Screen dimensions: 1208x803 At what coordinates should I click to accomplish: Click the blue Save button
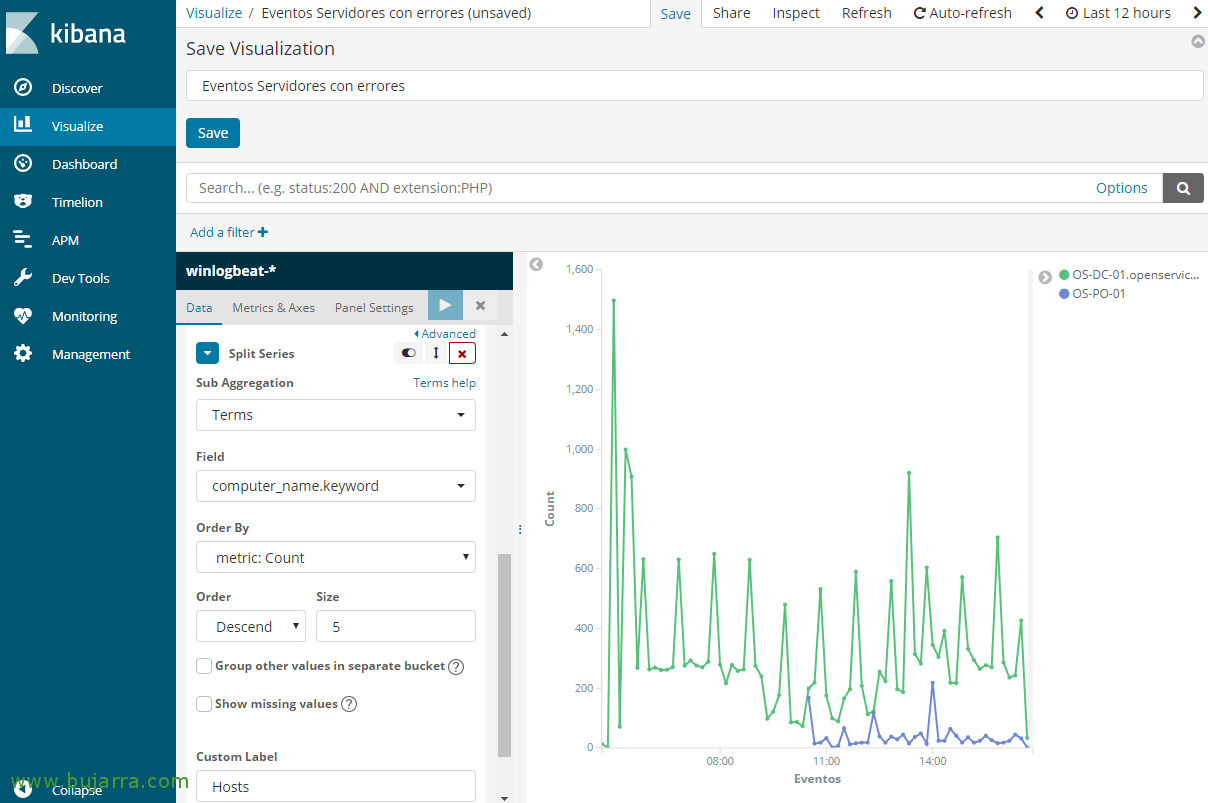212,133
